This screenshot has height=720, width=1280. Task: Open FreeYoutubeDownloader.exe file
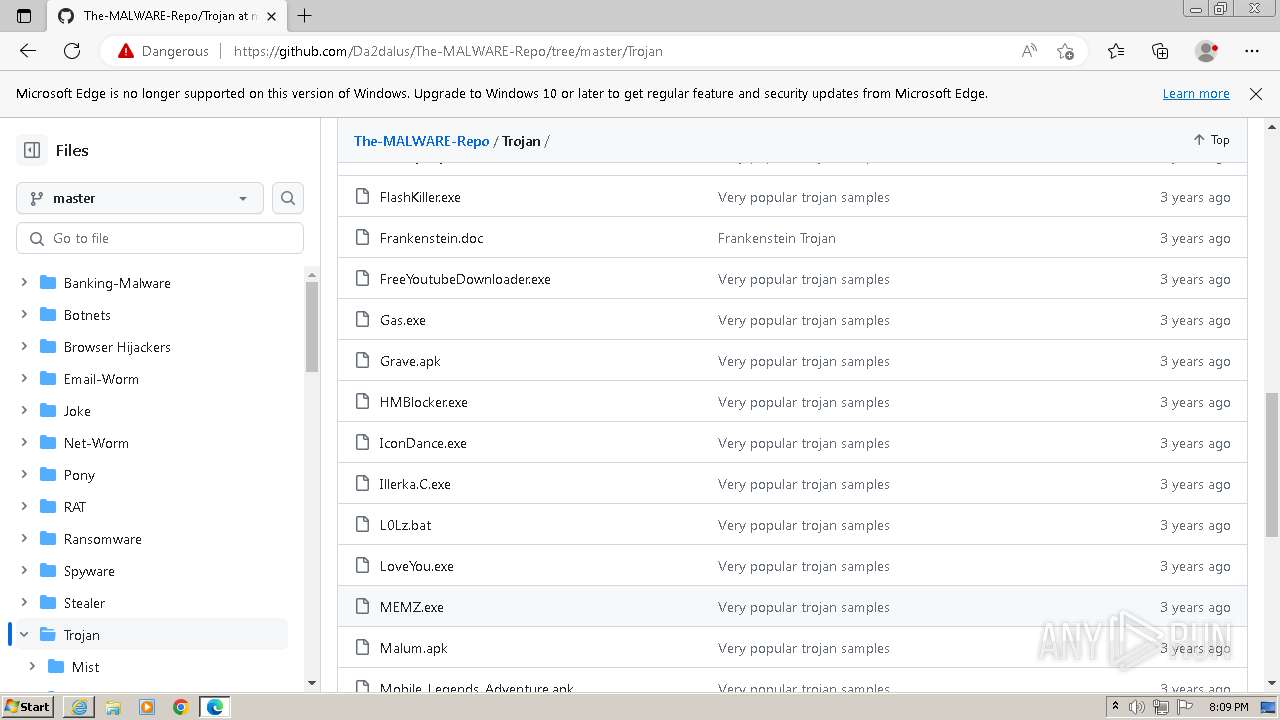[465, 279]
